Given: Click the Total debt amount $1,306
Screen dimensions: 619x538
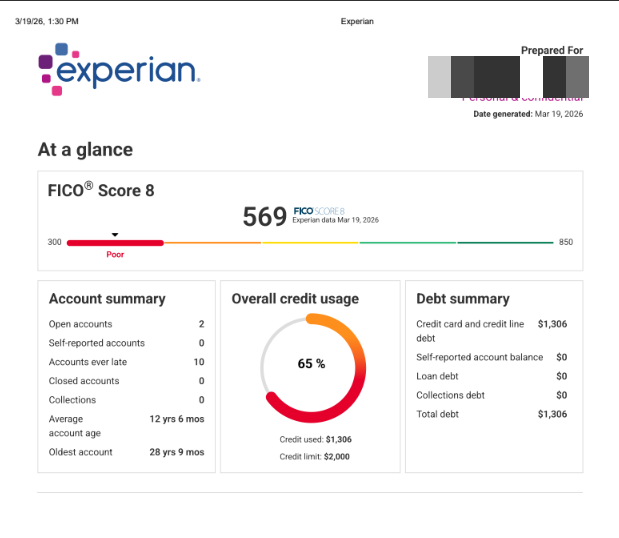Looking at the screenshot, I should pyautogui.click(x=552, y=414).
